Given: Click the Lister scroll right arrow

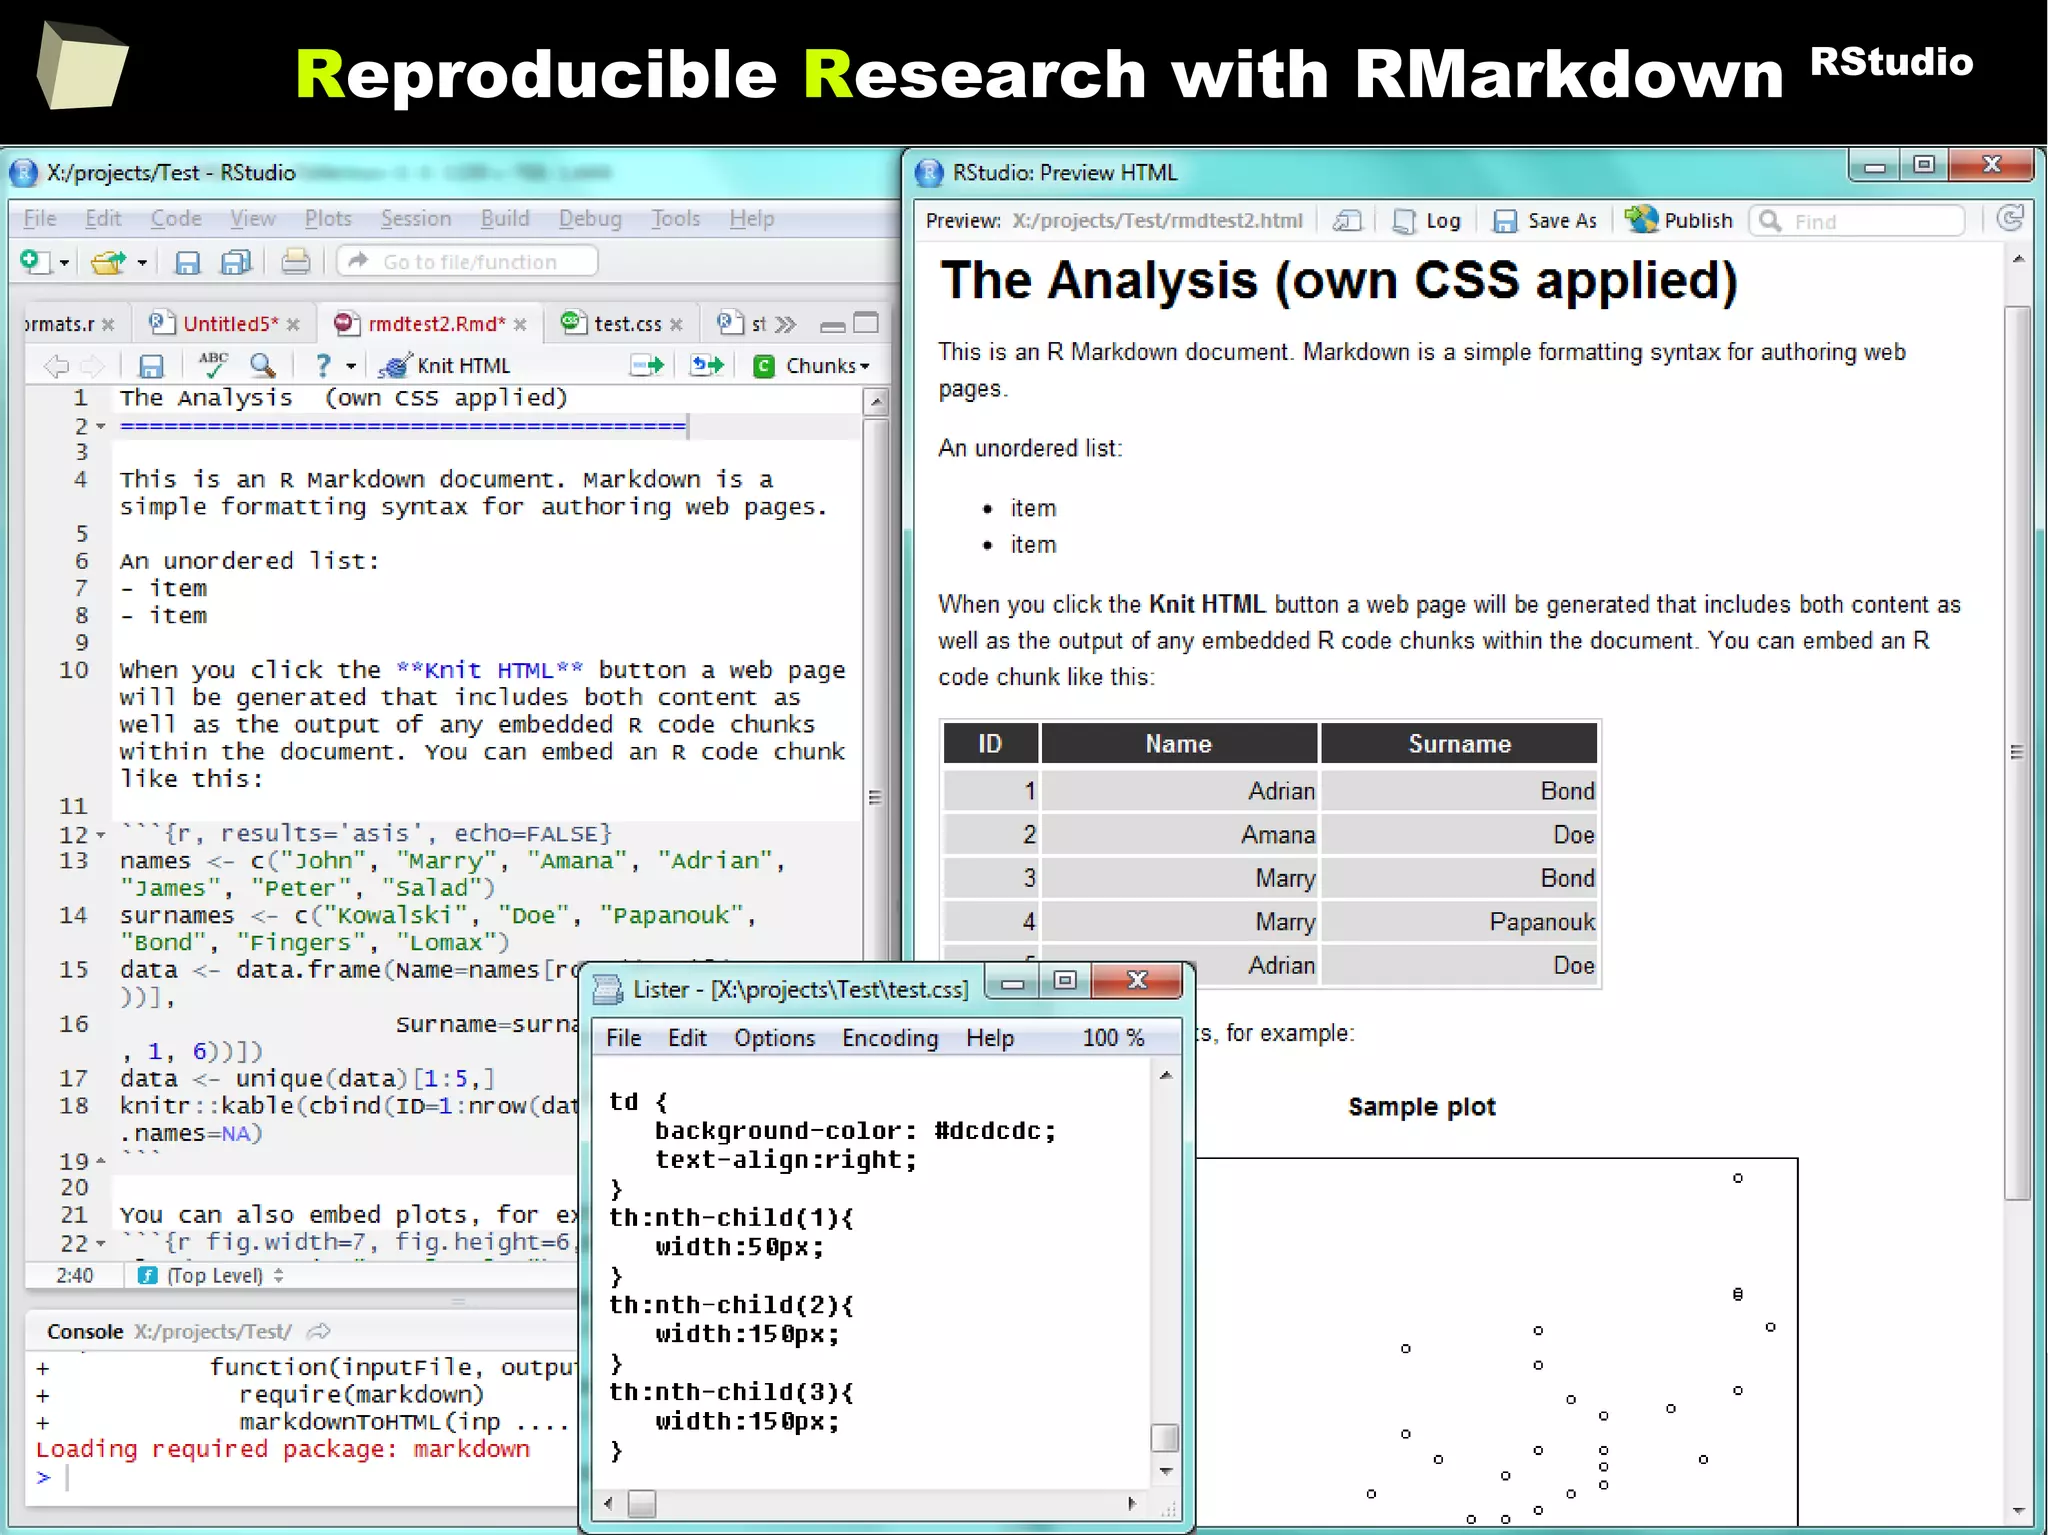Looking at the screenshot, I should [x=1131, y=1503].
